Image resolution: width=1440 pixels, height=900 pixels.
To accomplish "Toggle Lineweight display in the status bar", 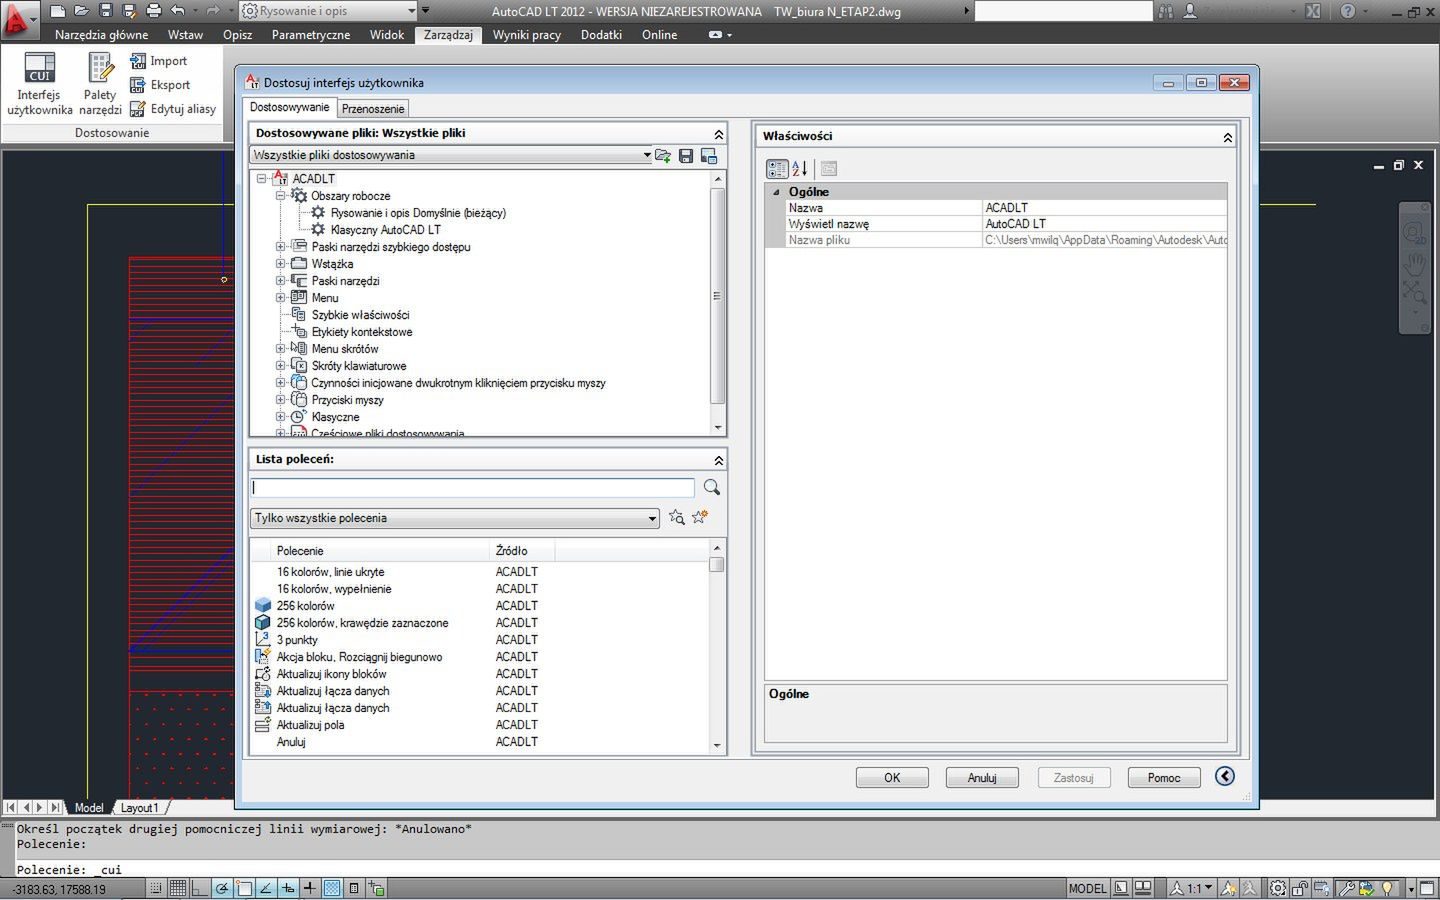I will [x=310, y=888].
